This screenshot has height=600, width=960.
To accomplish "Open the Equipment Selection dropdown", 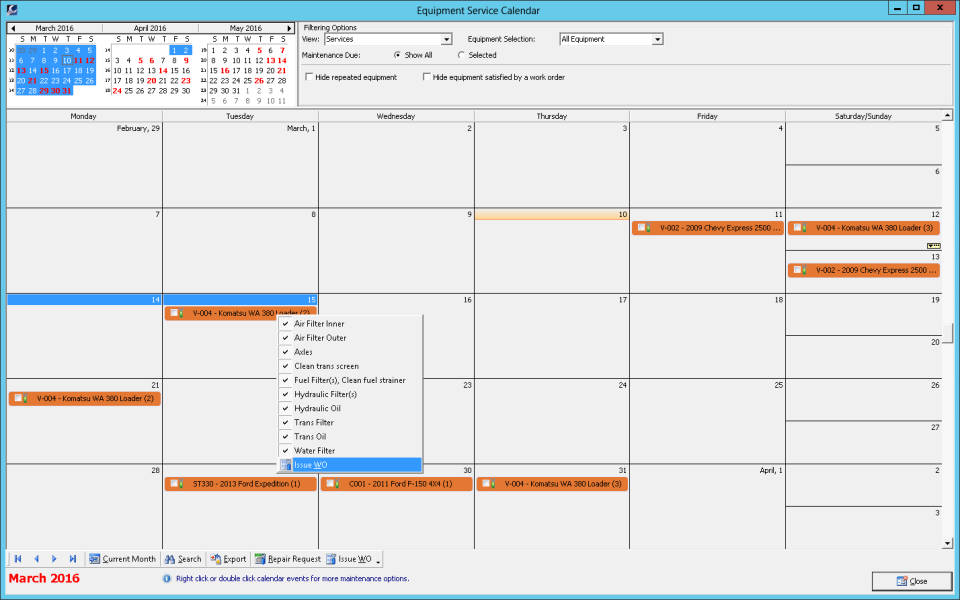I will (x=656, y=39).
